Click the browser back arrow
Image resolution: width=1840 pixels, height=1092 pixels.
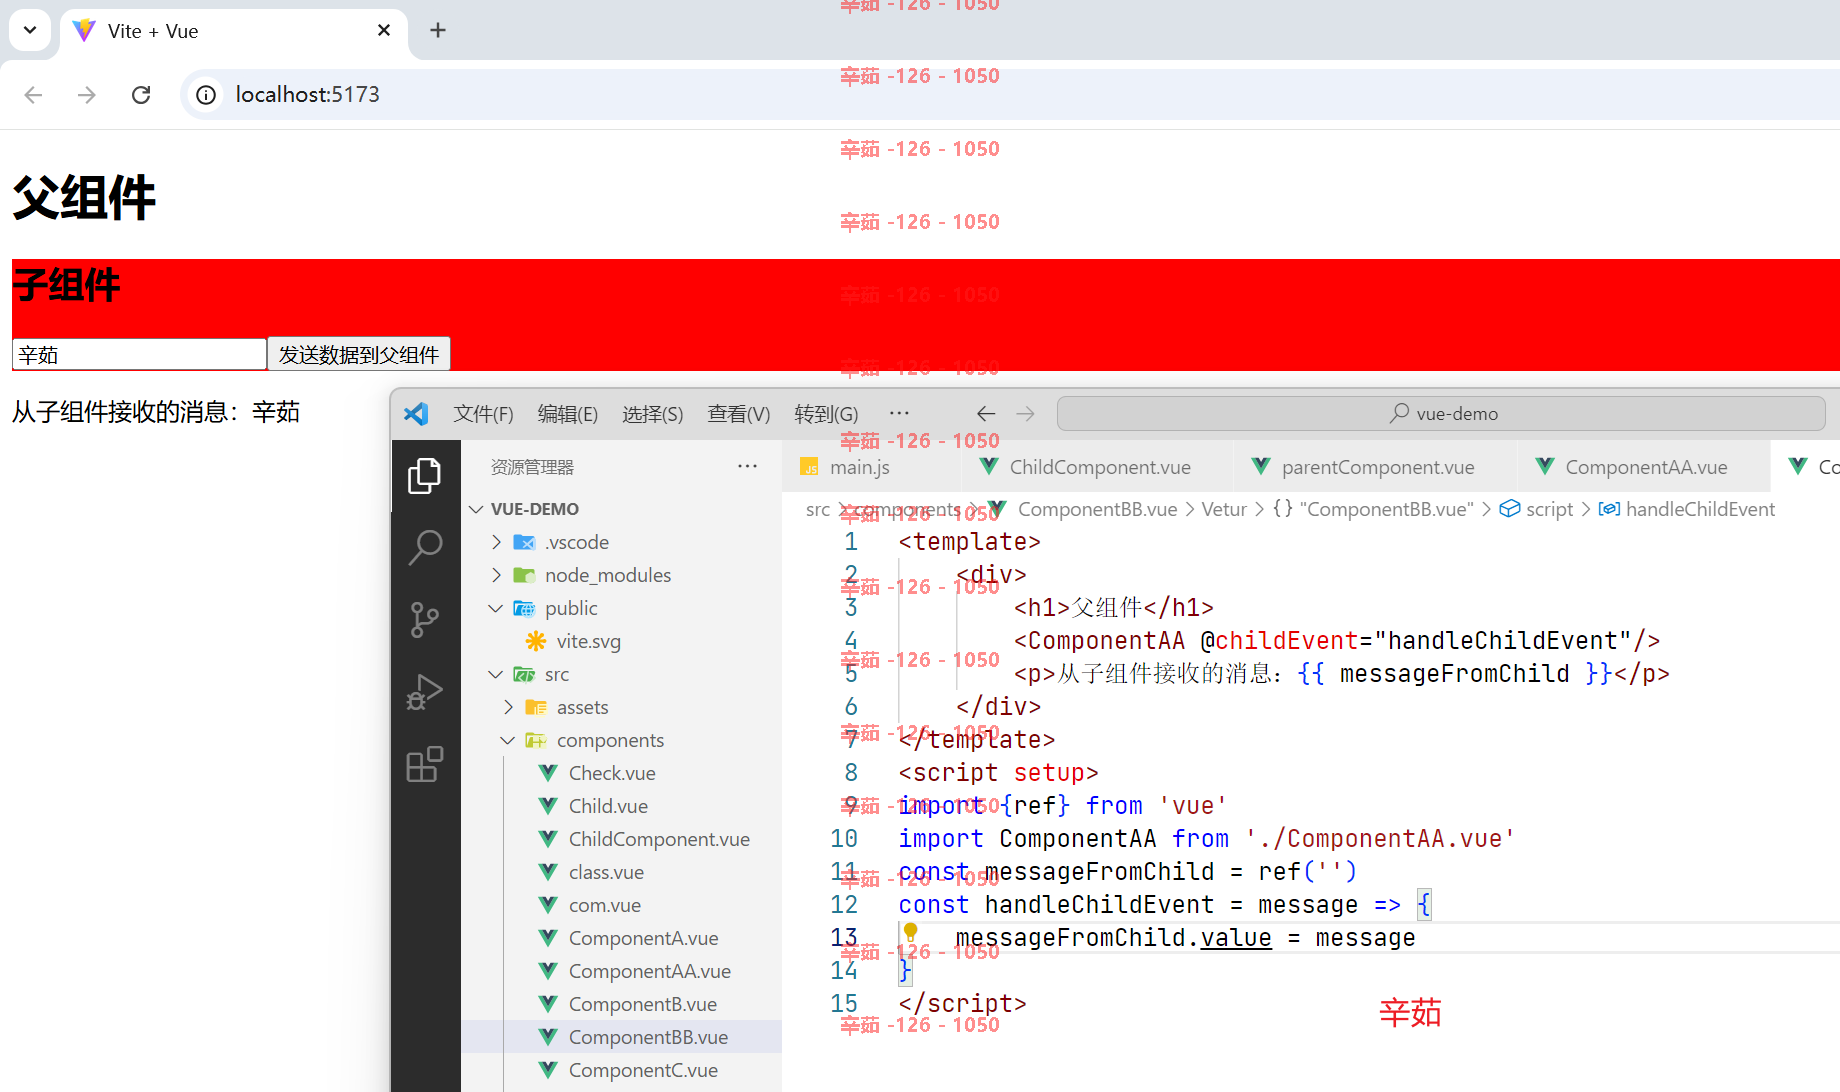(x=33, y=94)
